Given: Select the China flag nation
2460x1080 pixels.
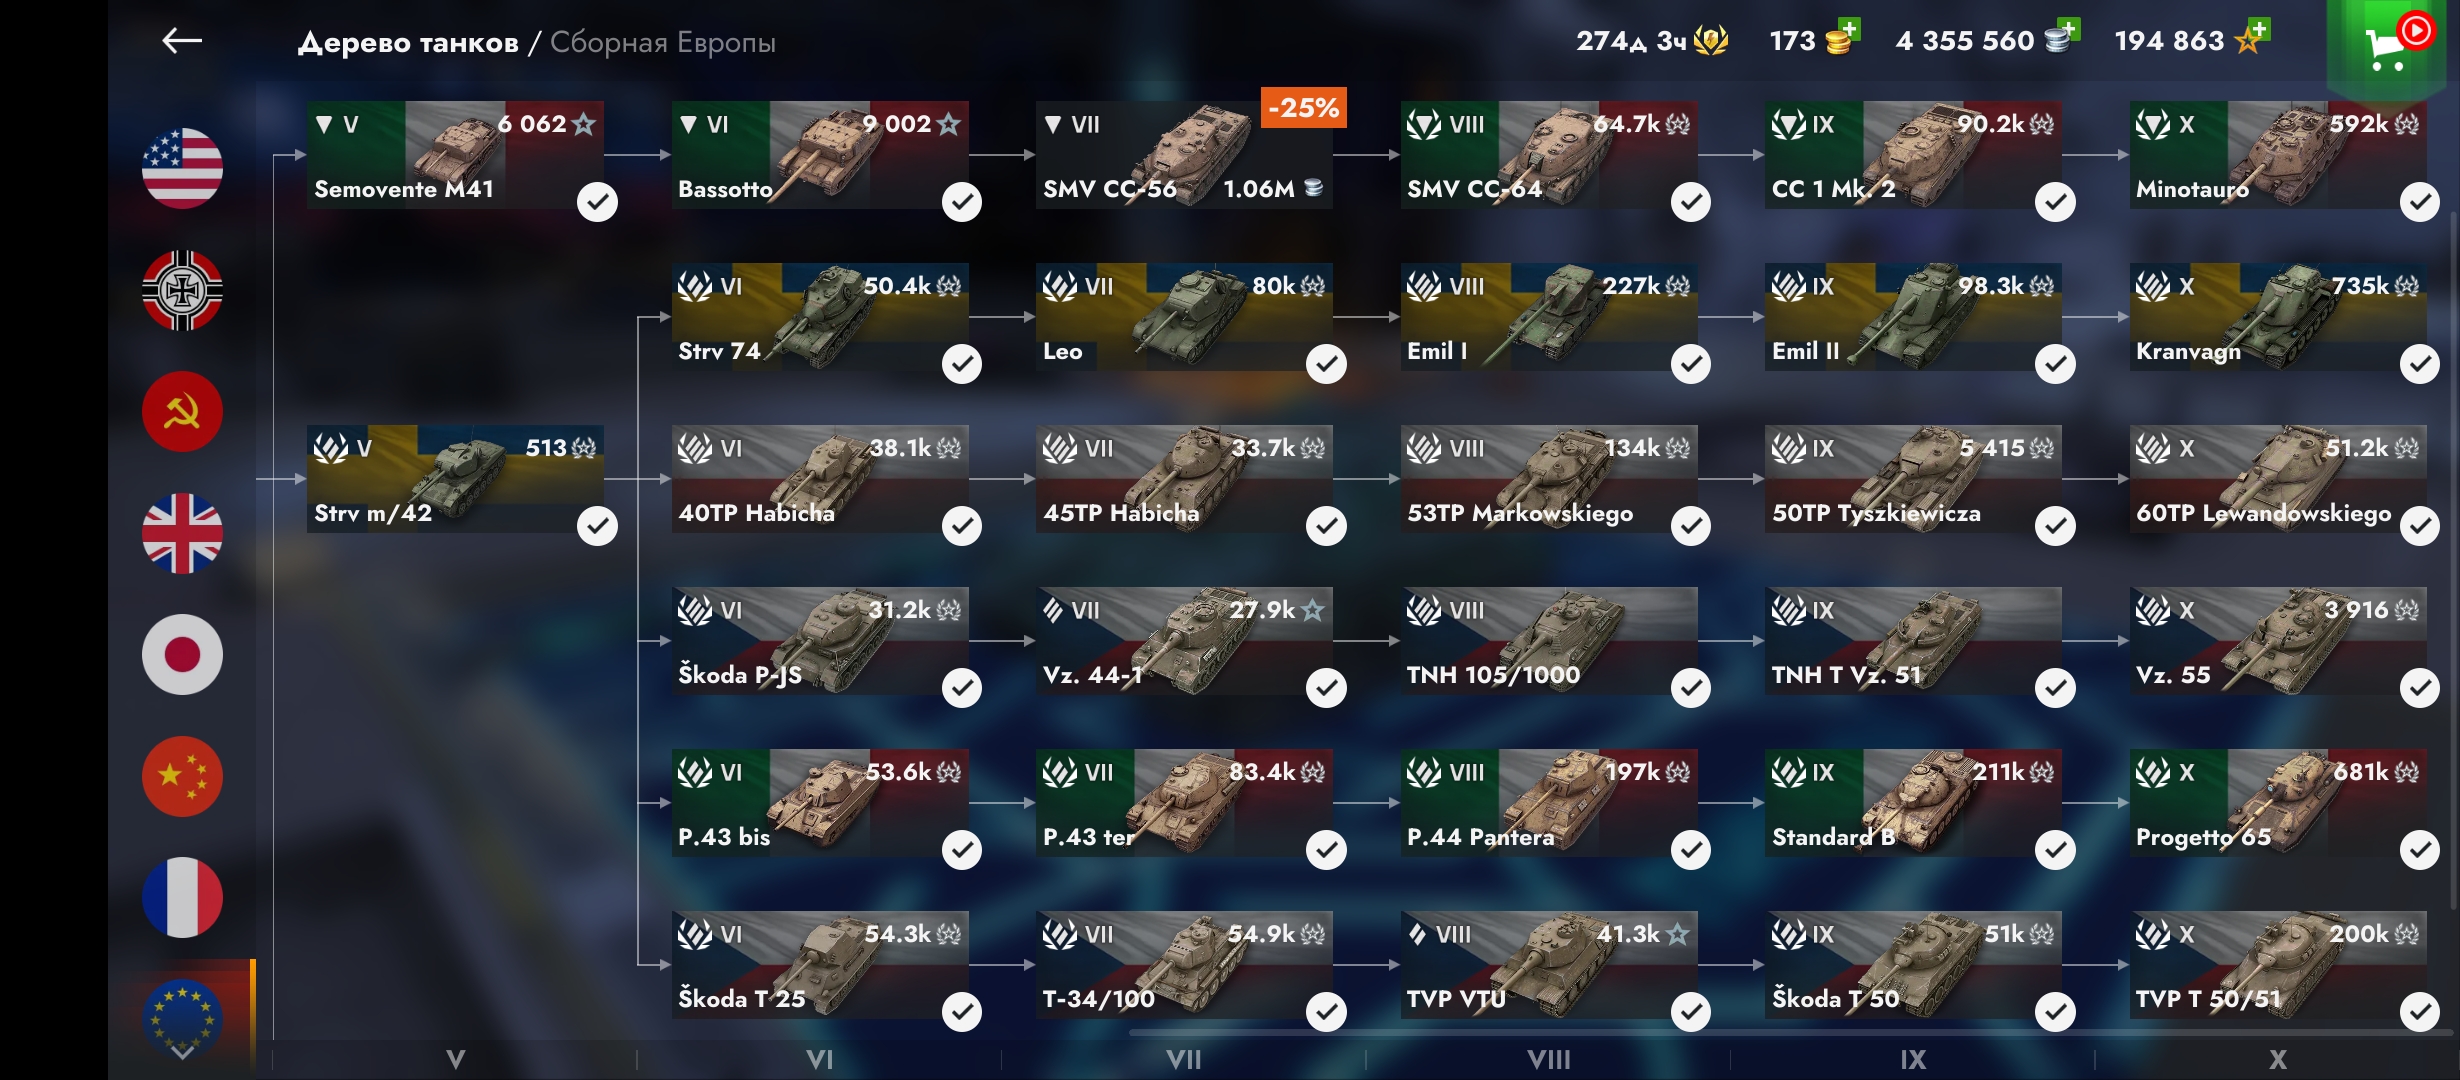Looking at the screenshot, I should (x=182, y=777).
